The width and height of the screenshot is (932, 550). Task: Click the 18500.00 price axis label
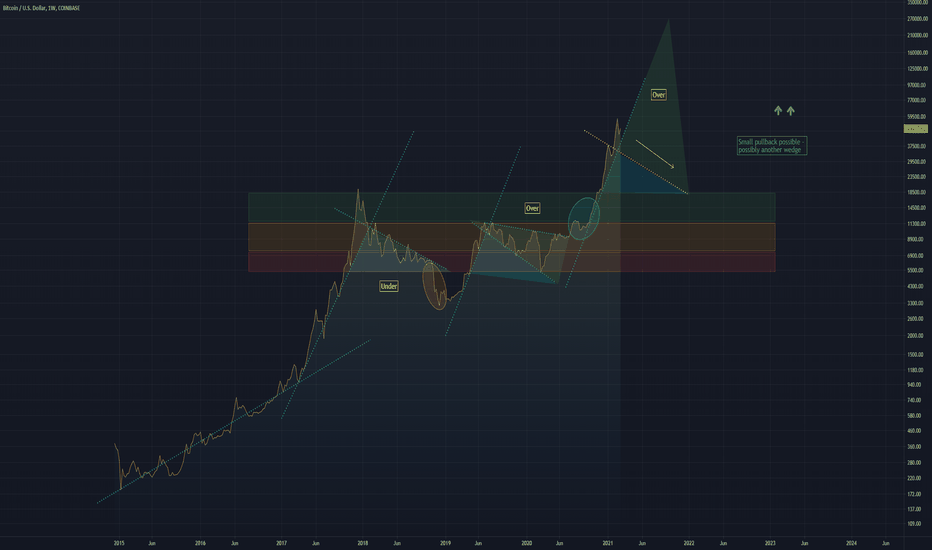pos(917,193)
